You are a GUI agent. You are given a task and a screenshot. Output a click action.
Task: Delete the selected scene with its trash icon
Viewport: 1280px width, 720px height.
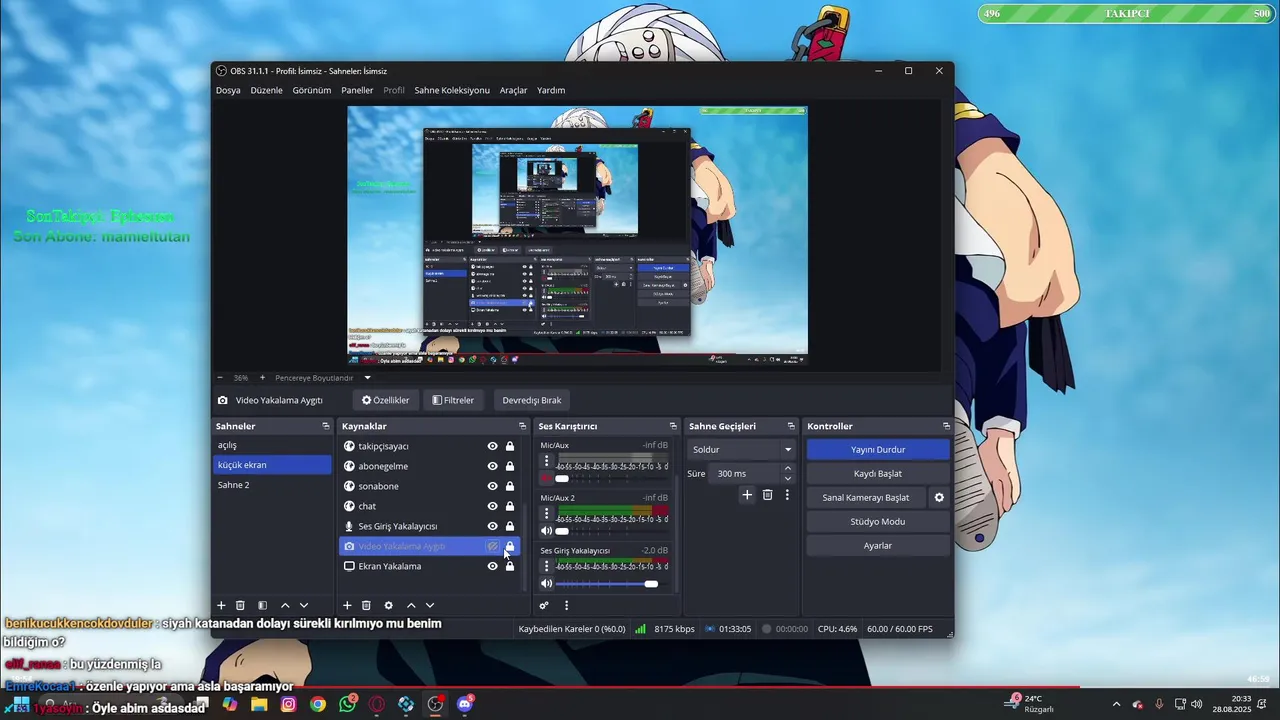[x=240, y=605]
